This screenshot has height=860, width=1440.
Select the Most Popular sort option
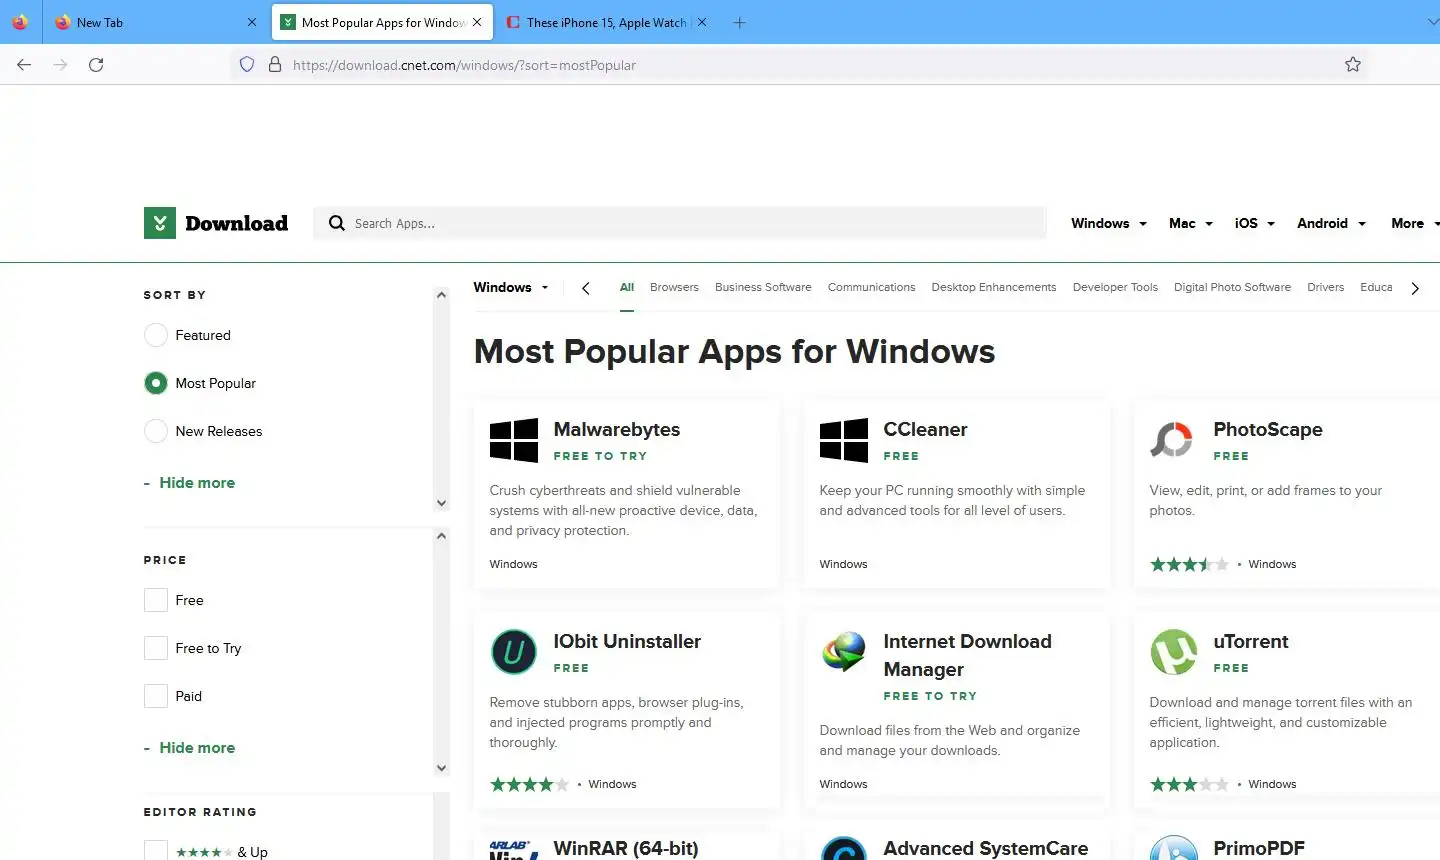156,383
